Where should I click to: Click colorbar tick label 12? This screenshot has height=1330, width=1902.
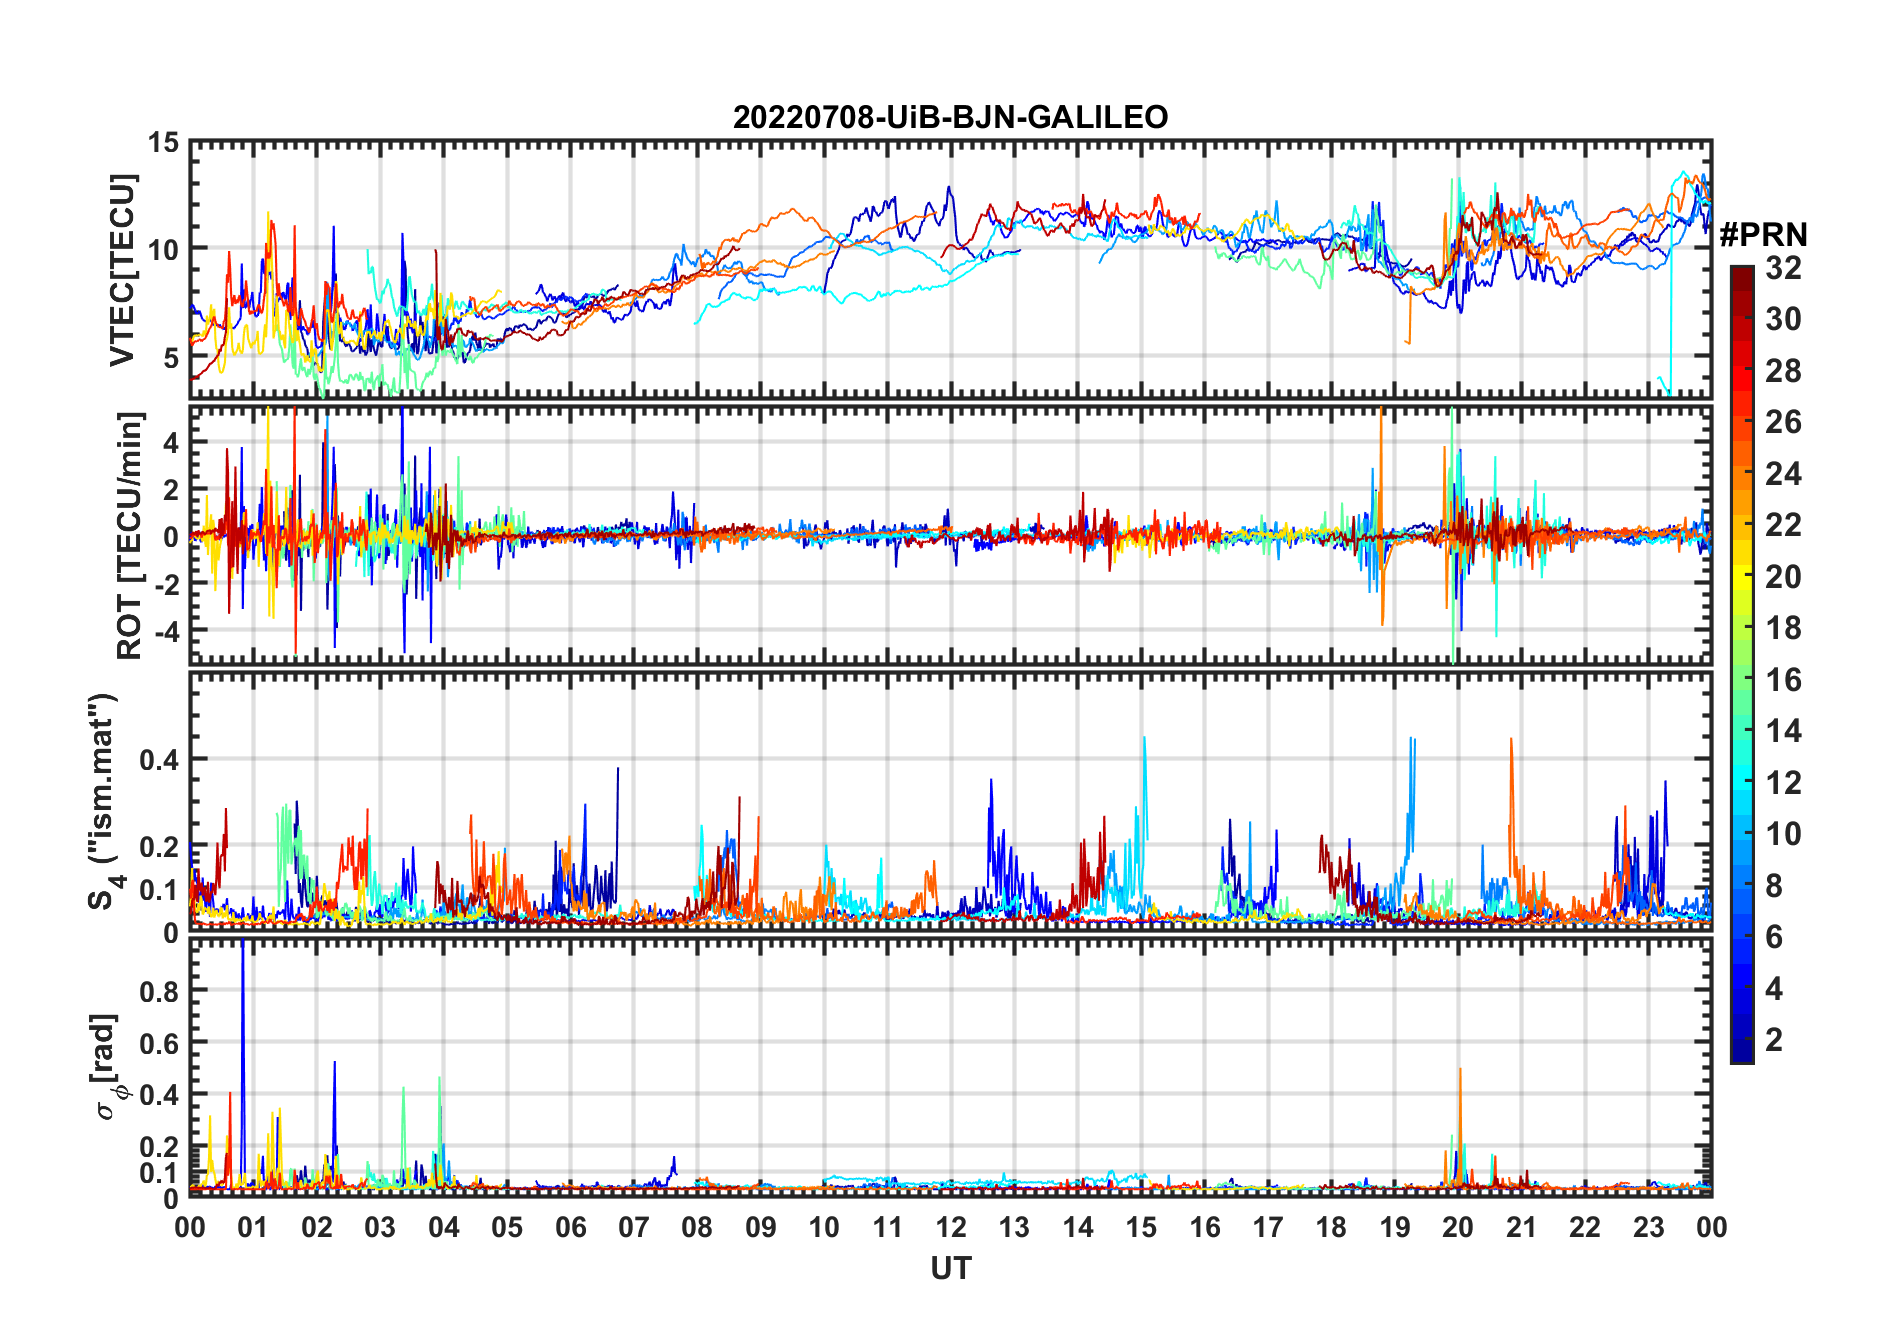pos(1783,782)
